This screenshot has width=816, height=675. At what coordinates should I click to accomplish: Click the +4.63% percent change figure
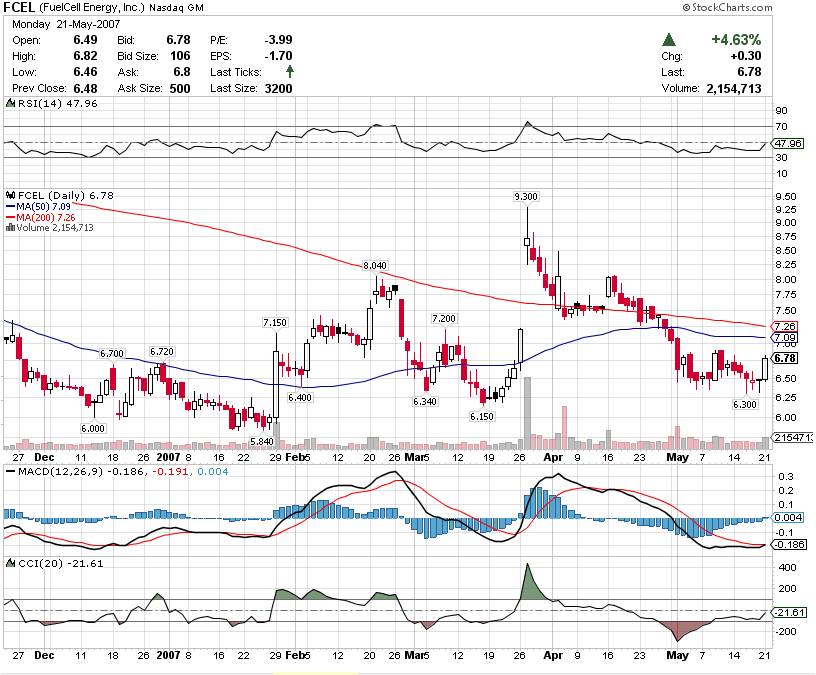(x=736, y=40)
